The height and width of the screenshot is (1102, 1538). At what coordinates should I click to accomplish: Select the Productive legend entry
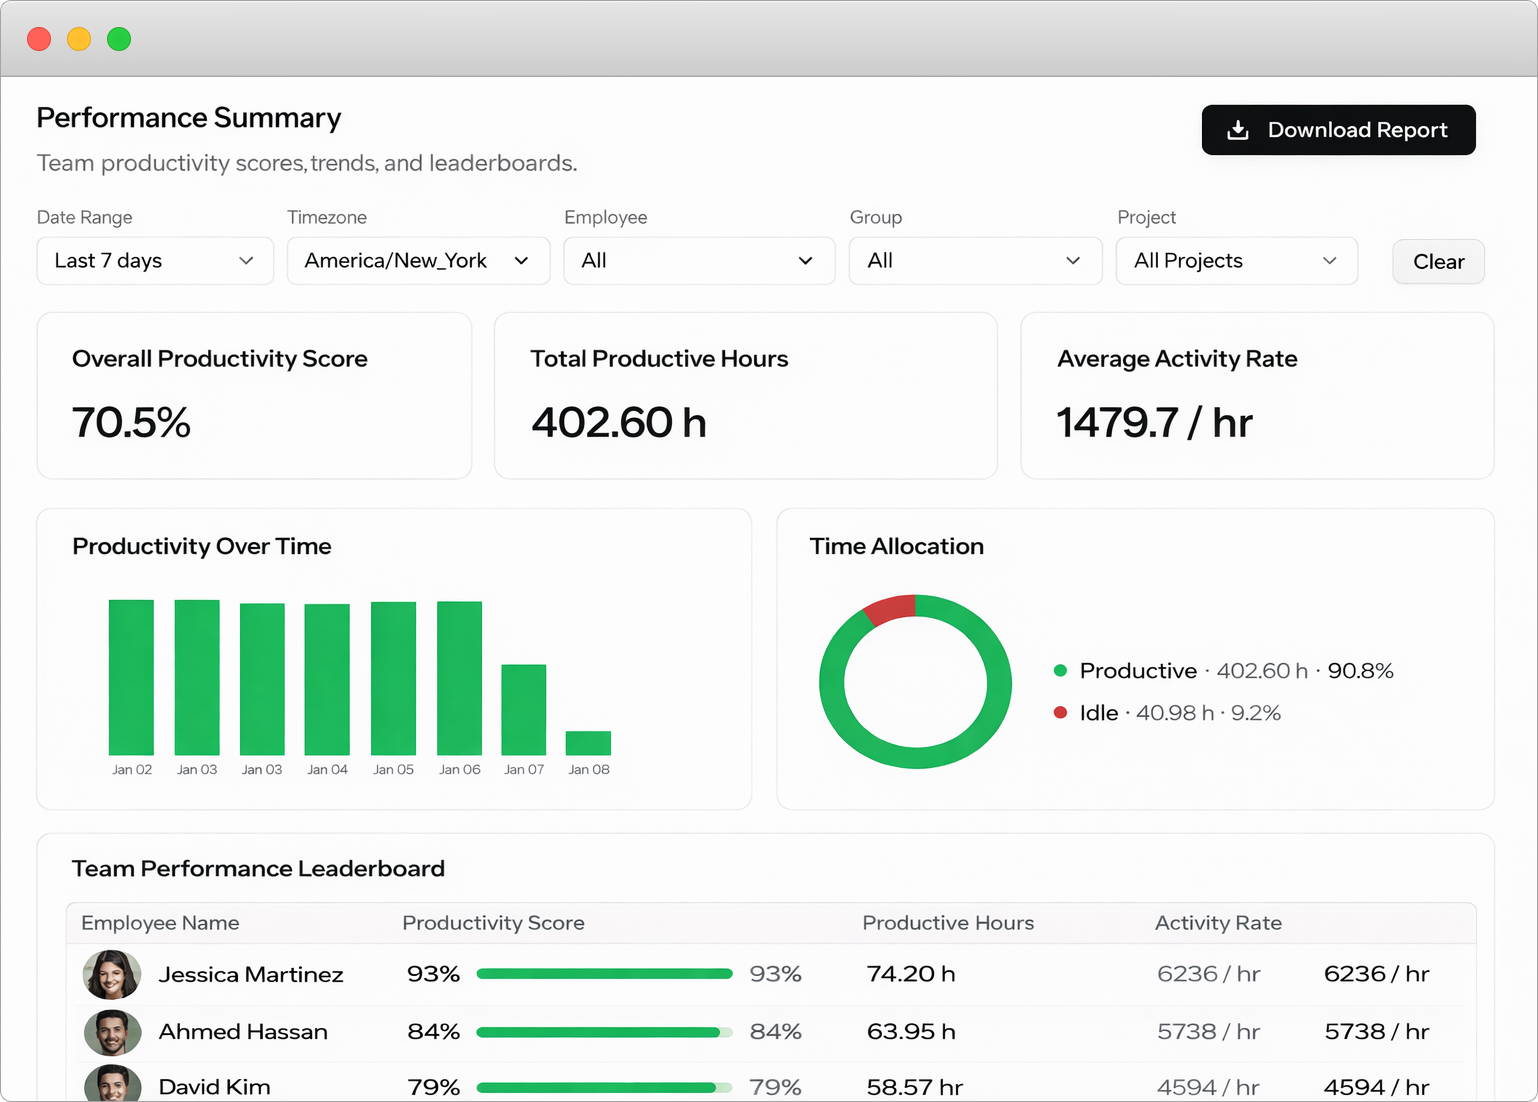click(1223, 671)
